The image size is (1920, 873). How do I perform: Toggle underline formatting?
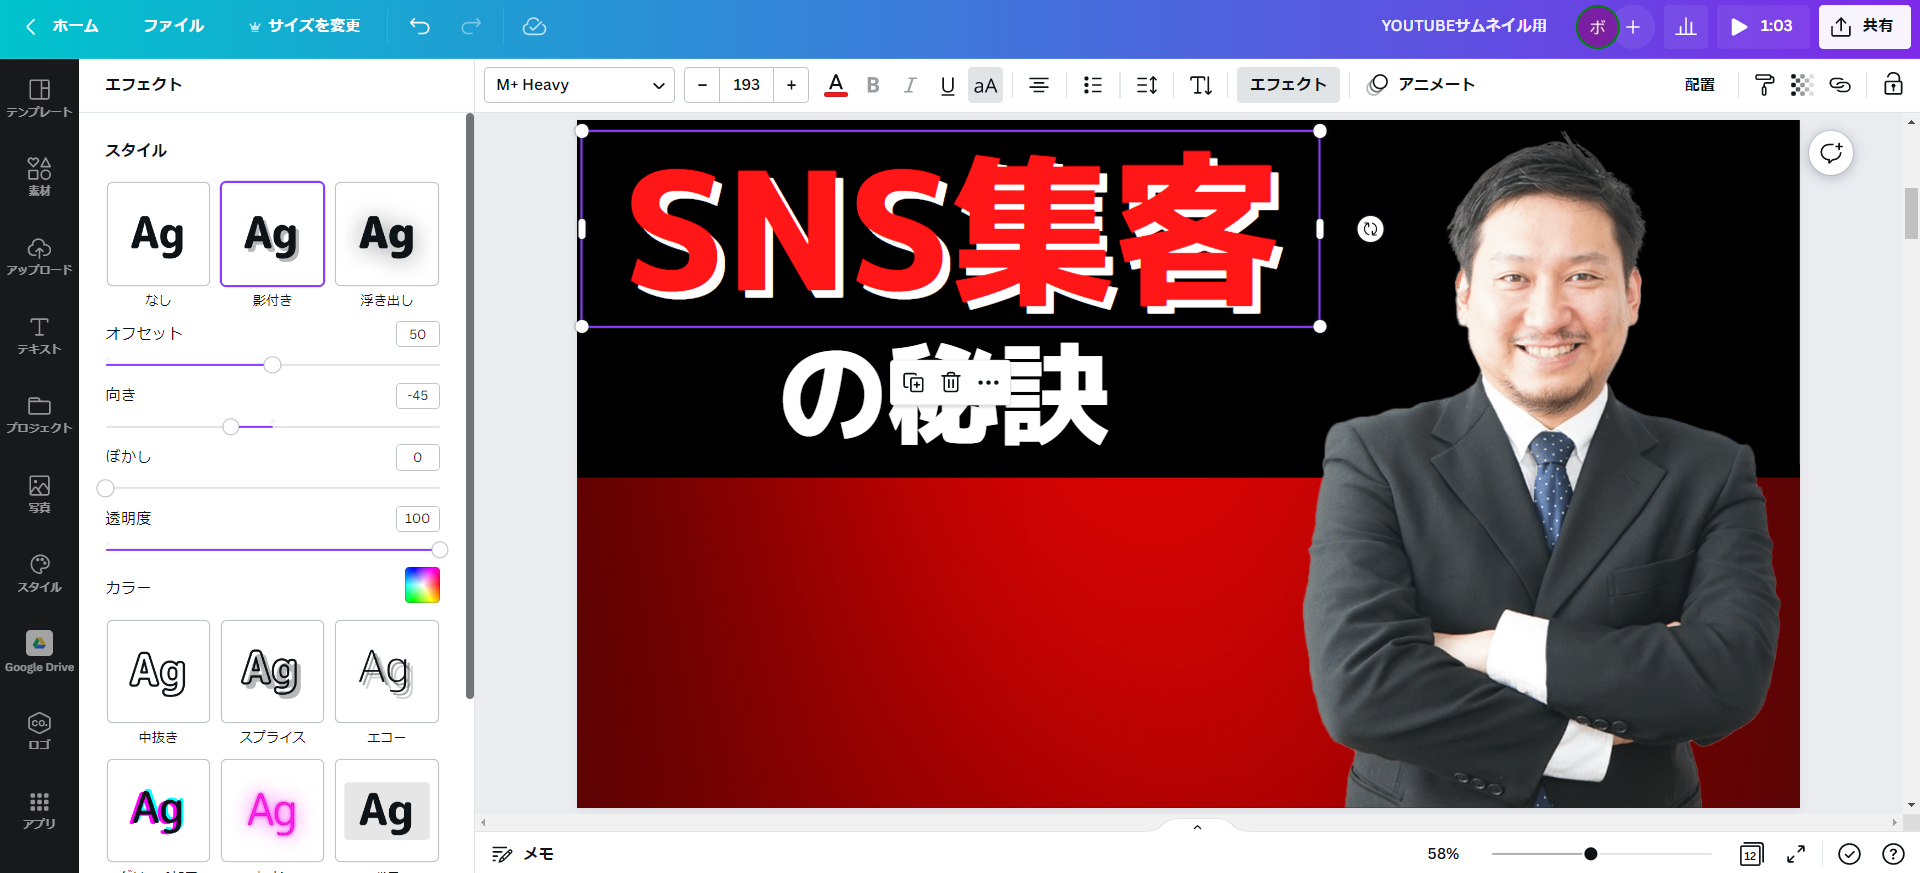point(947,85)
